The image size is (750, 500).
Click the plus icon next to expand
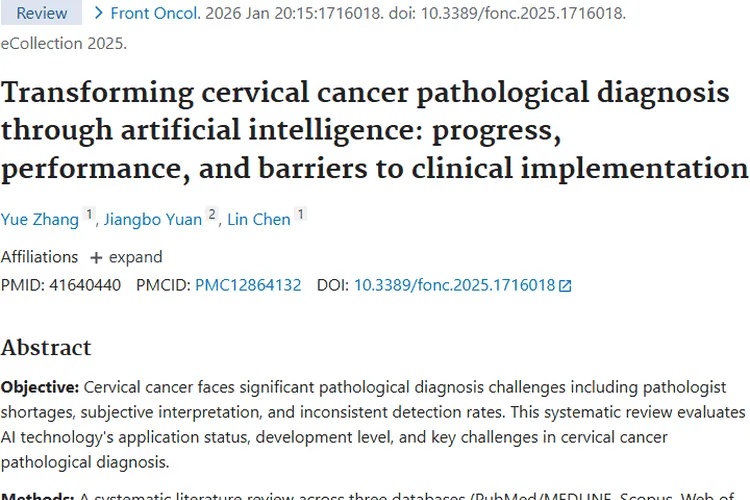[96, 257]
